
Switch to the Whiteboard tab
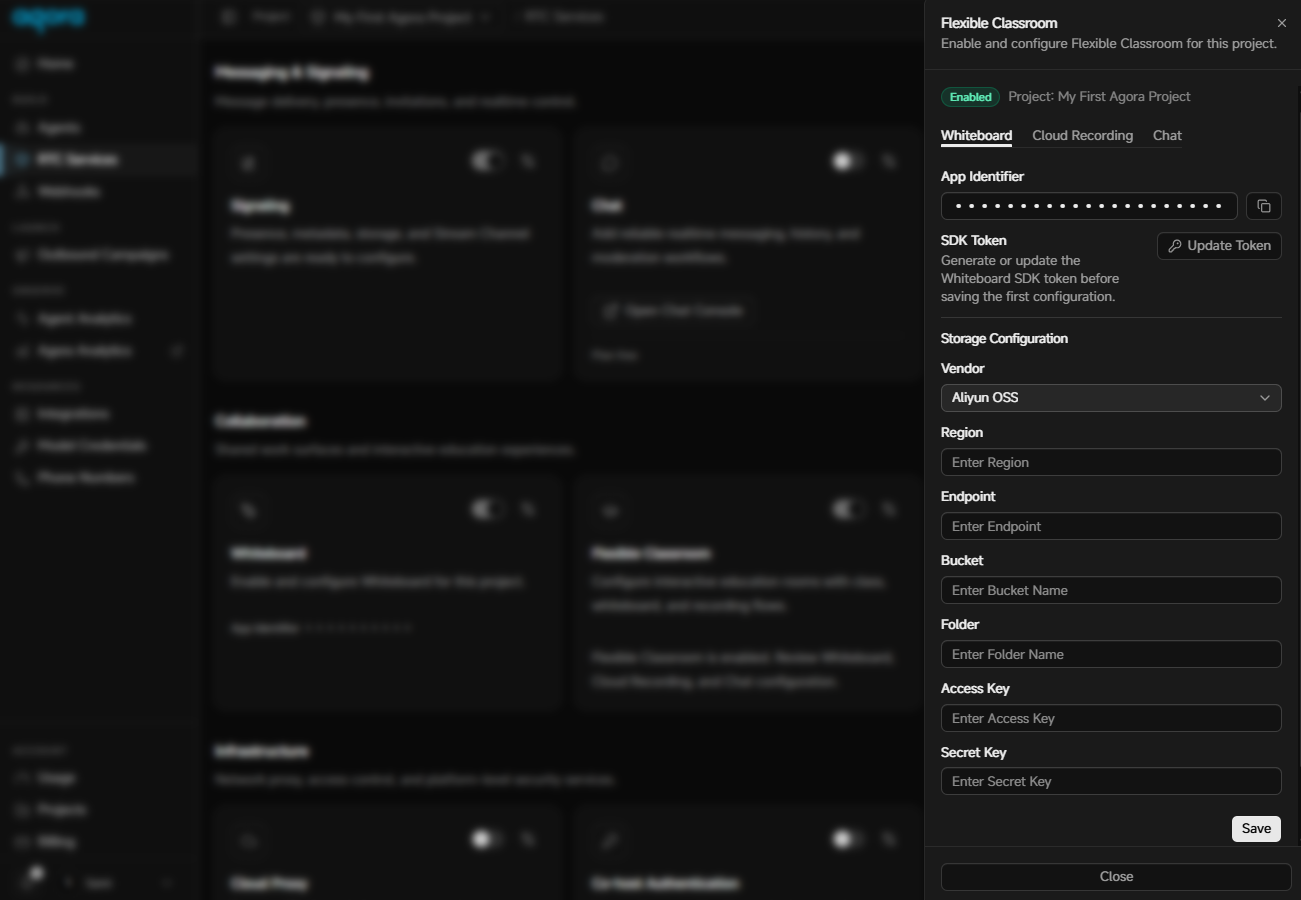click(976, 136)
